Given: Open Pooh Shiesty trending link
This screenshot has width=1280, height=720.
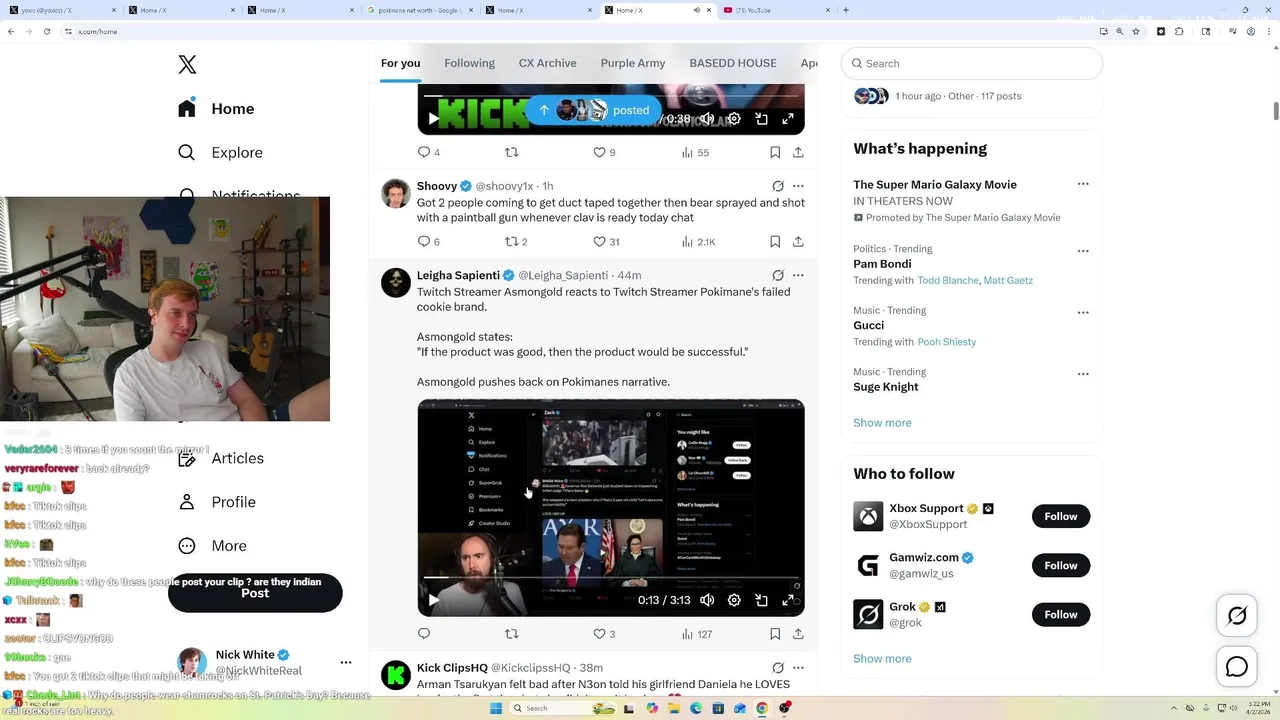Looking at the screenshot, I should (947, 342).
